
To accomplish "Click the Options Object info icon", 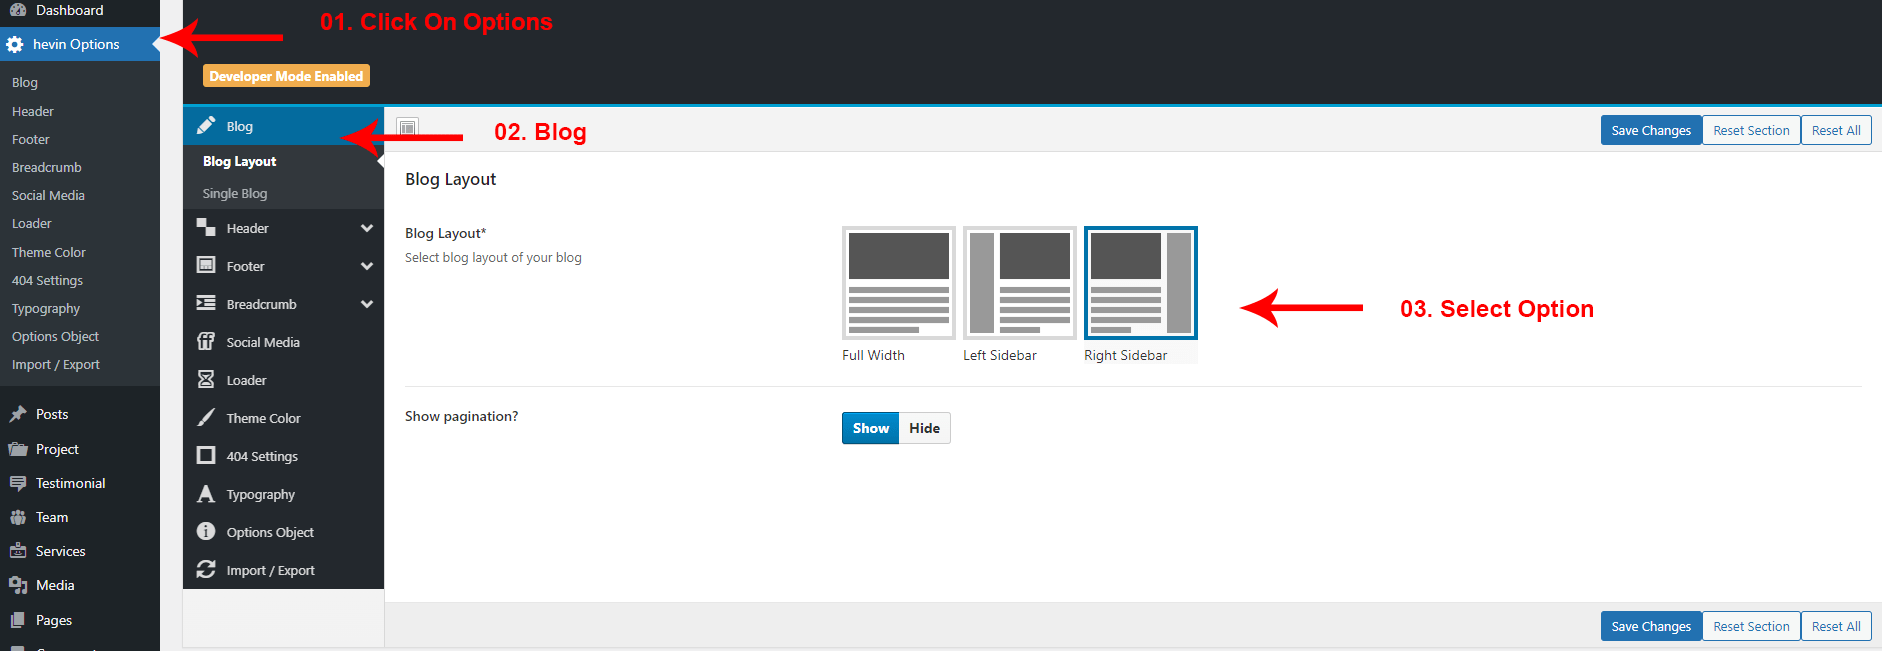I will [x=206, y=532].
